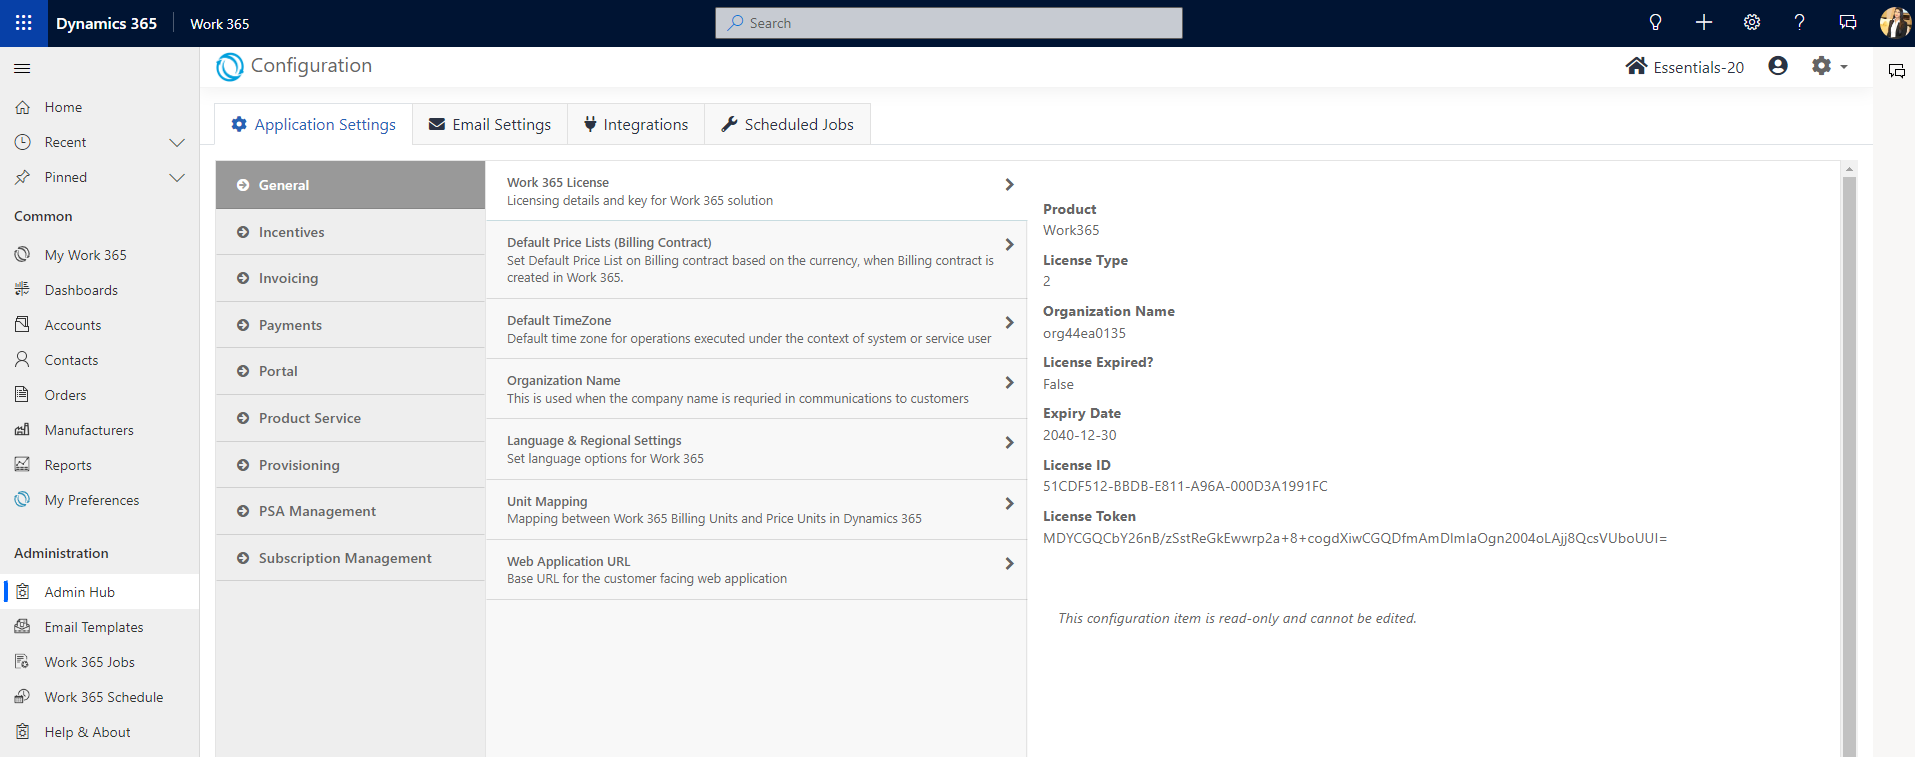Select the Subscription Management category
This screenshot has width=1915, height=757.
[350, 558]
